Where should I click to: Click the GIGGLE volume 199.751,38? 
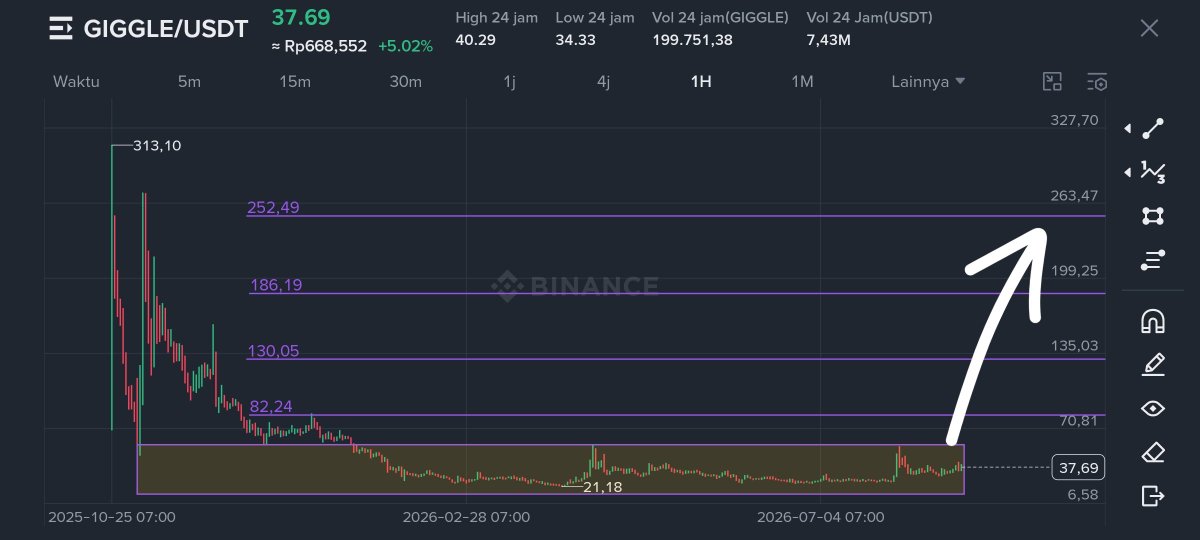click(x=692, y=40)
